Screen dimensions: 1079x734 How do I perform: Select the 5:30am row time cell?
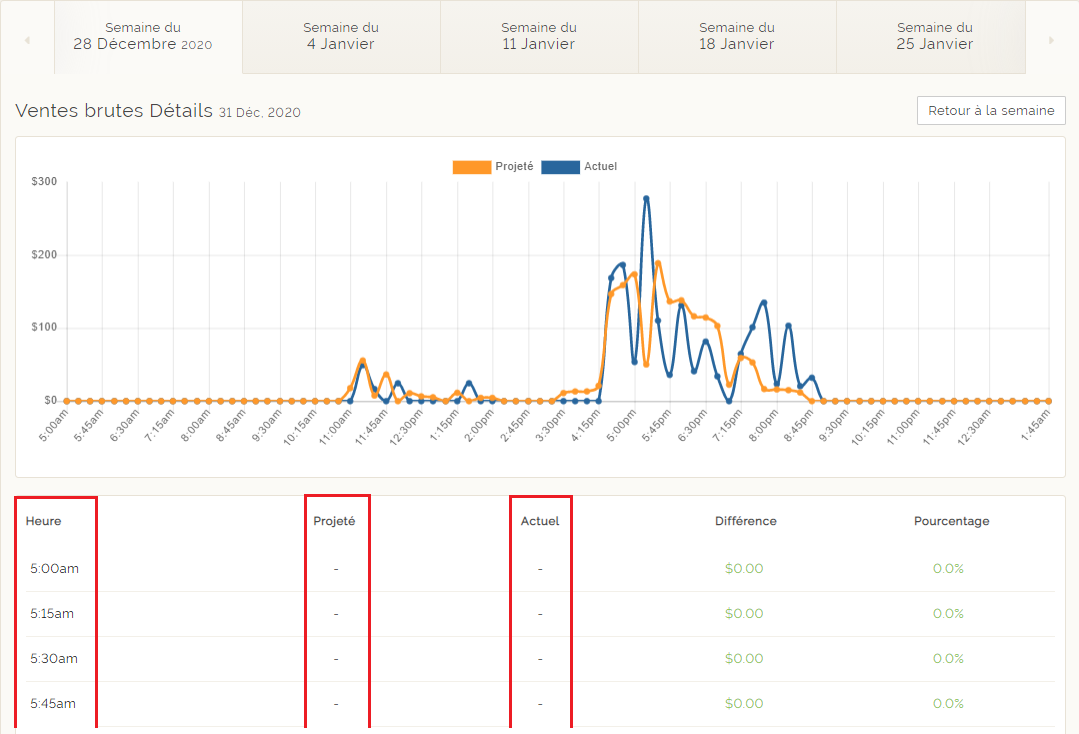tap(54, 659)
